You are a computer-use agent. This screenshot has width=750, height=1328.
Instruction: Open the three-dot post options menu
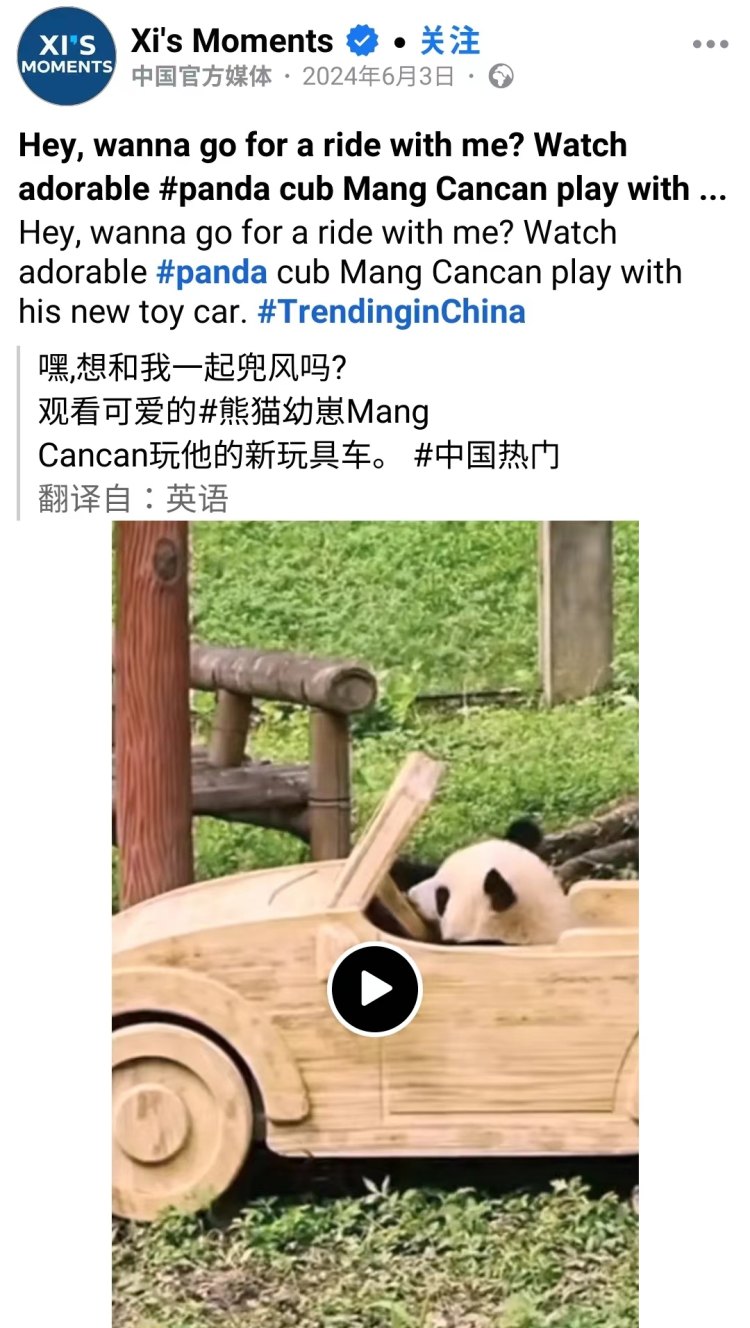click(710, 44)
